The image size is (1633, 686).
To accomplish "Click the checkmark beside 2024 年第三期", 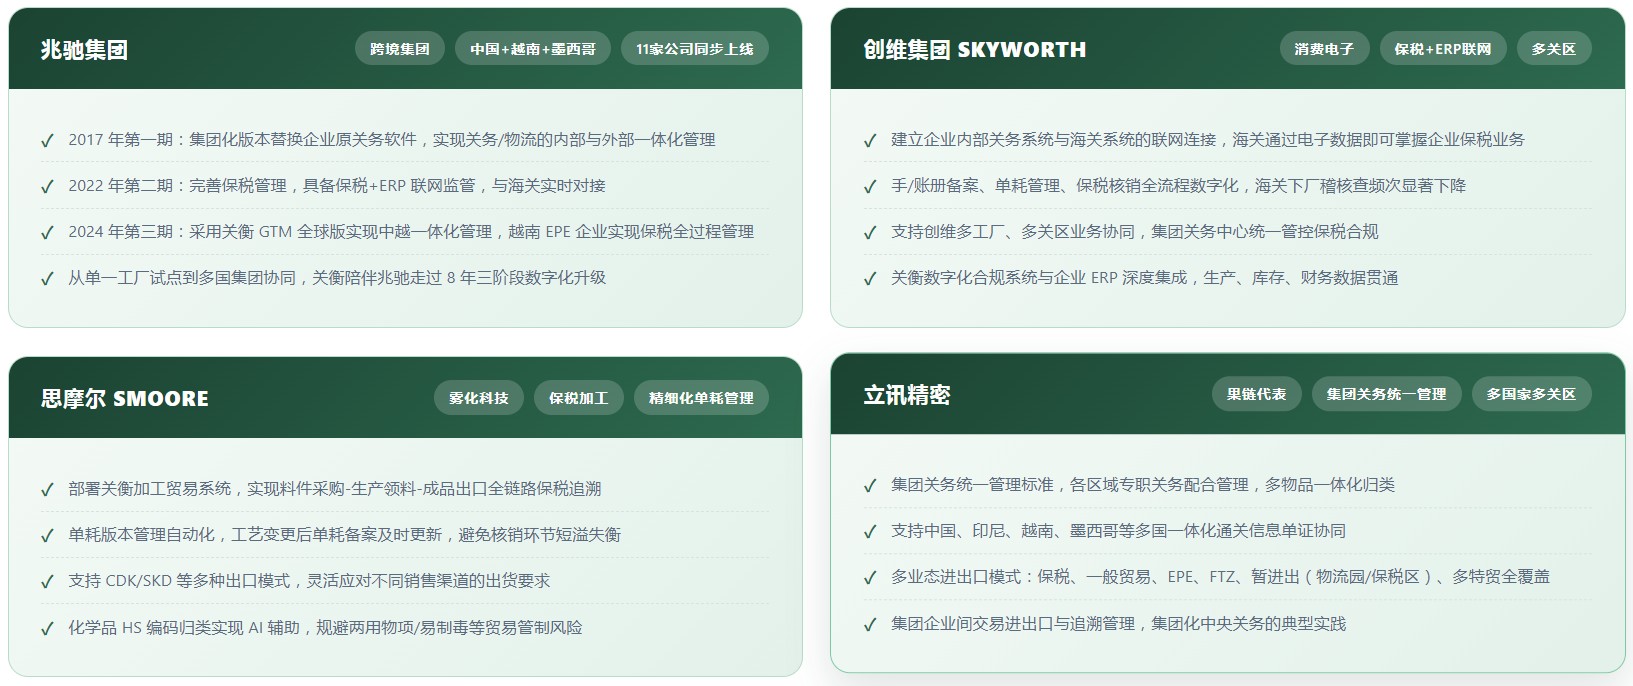I will (x=47, y=233).
